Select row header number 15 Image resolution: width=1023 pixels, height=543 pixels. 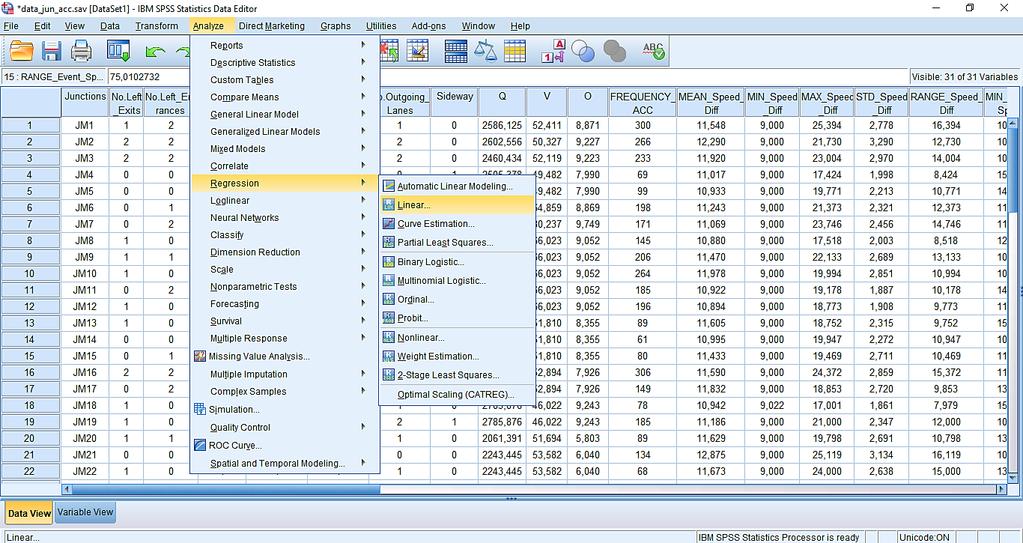pos(30,356)
